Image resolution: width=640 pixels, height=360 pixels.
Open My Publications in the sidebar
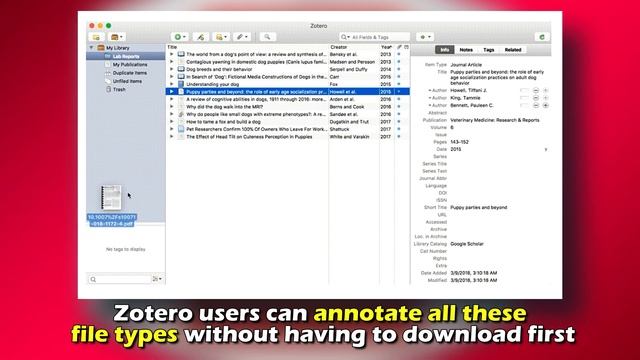130,64
